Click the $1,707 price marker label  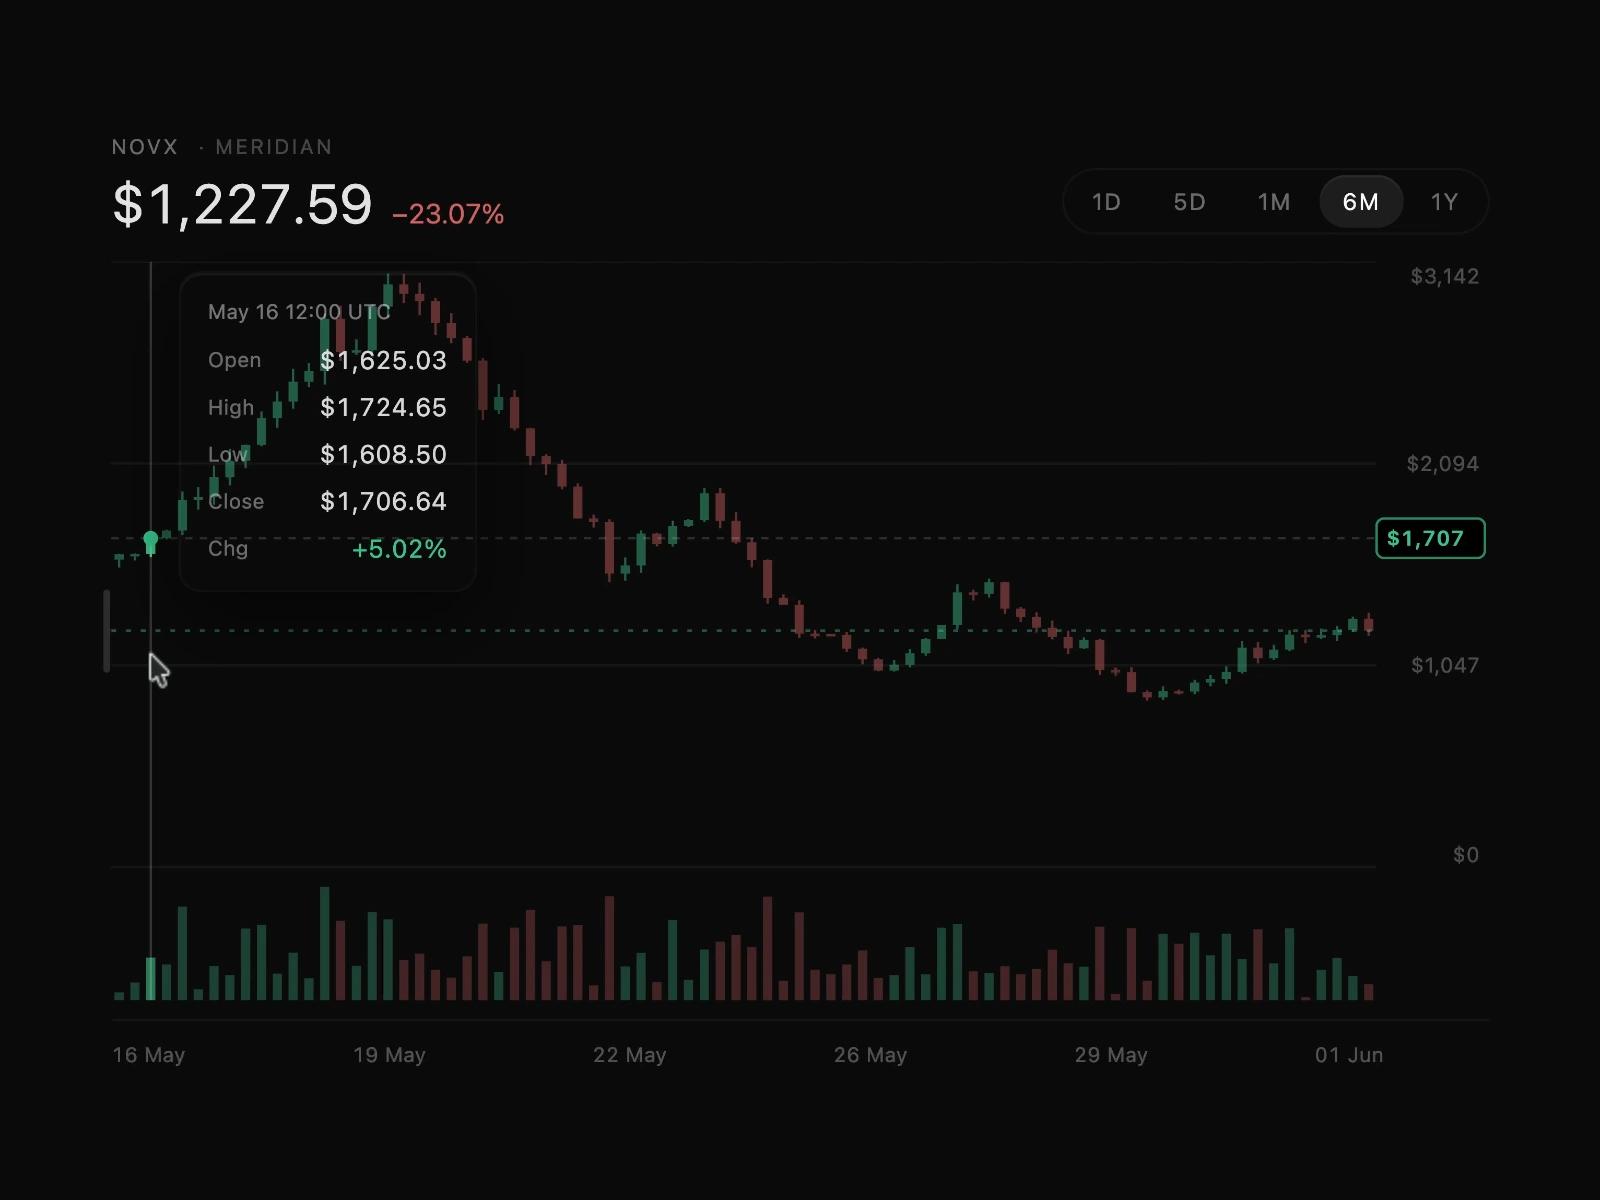click(1430, 539)
